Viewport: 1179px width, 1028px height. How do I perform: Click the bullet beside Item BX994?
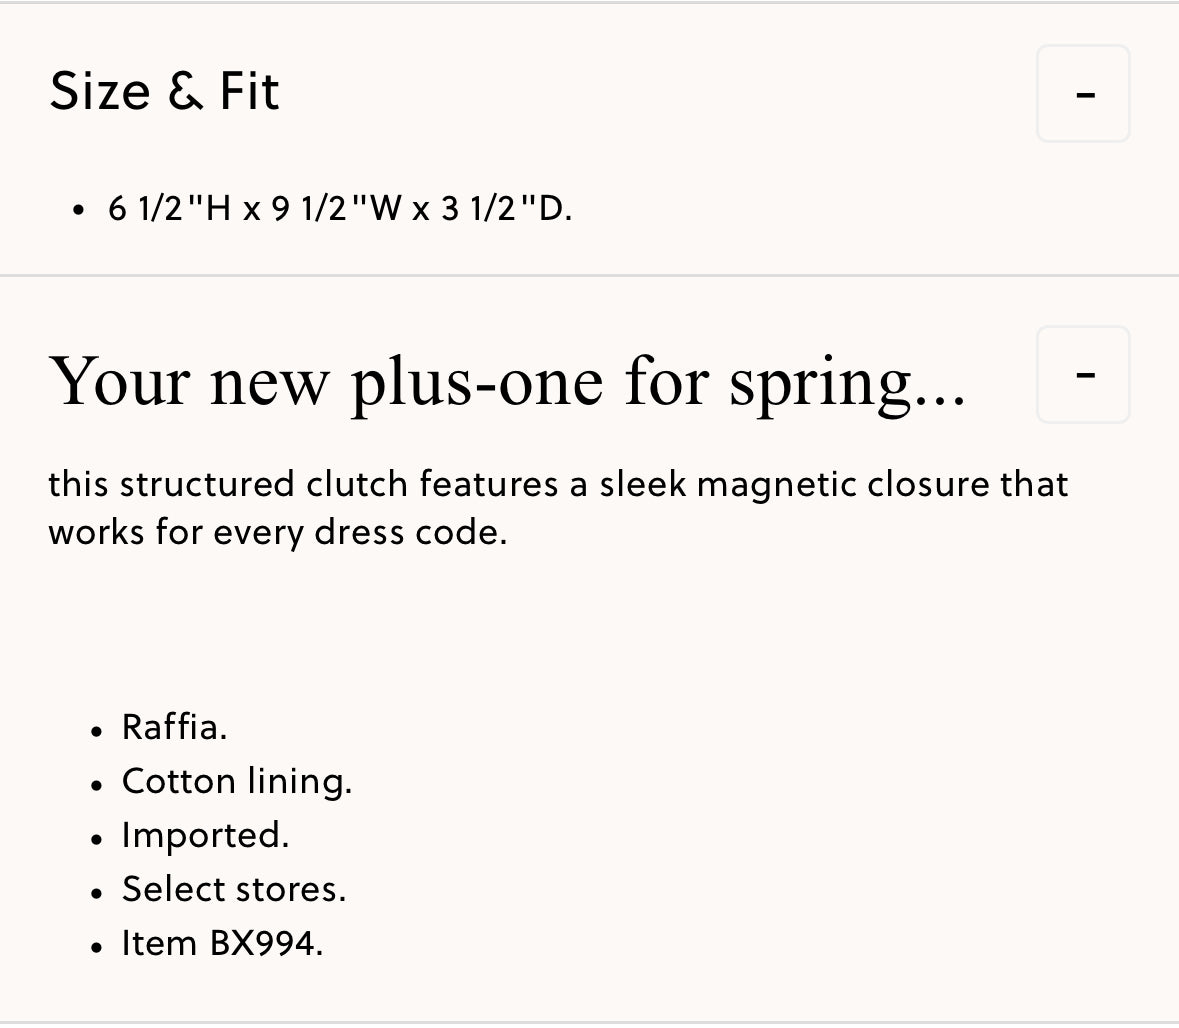(96, 948)
